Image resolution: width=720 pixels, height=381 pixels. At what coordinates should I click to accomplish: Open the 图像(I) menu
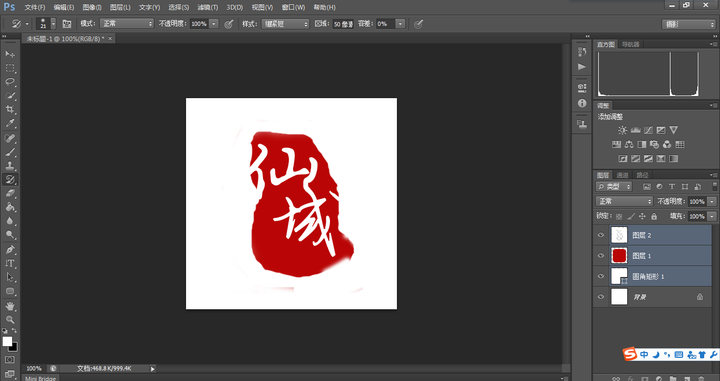click(92, 7)
